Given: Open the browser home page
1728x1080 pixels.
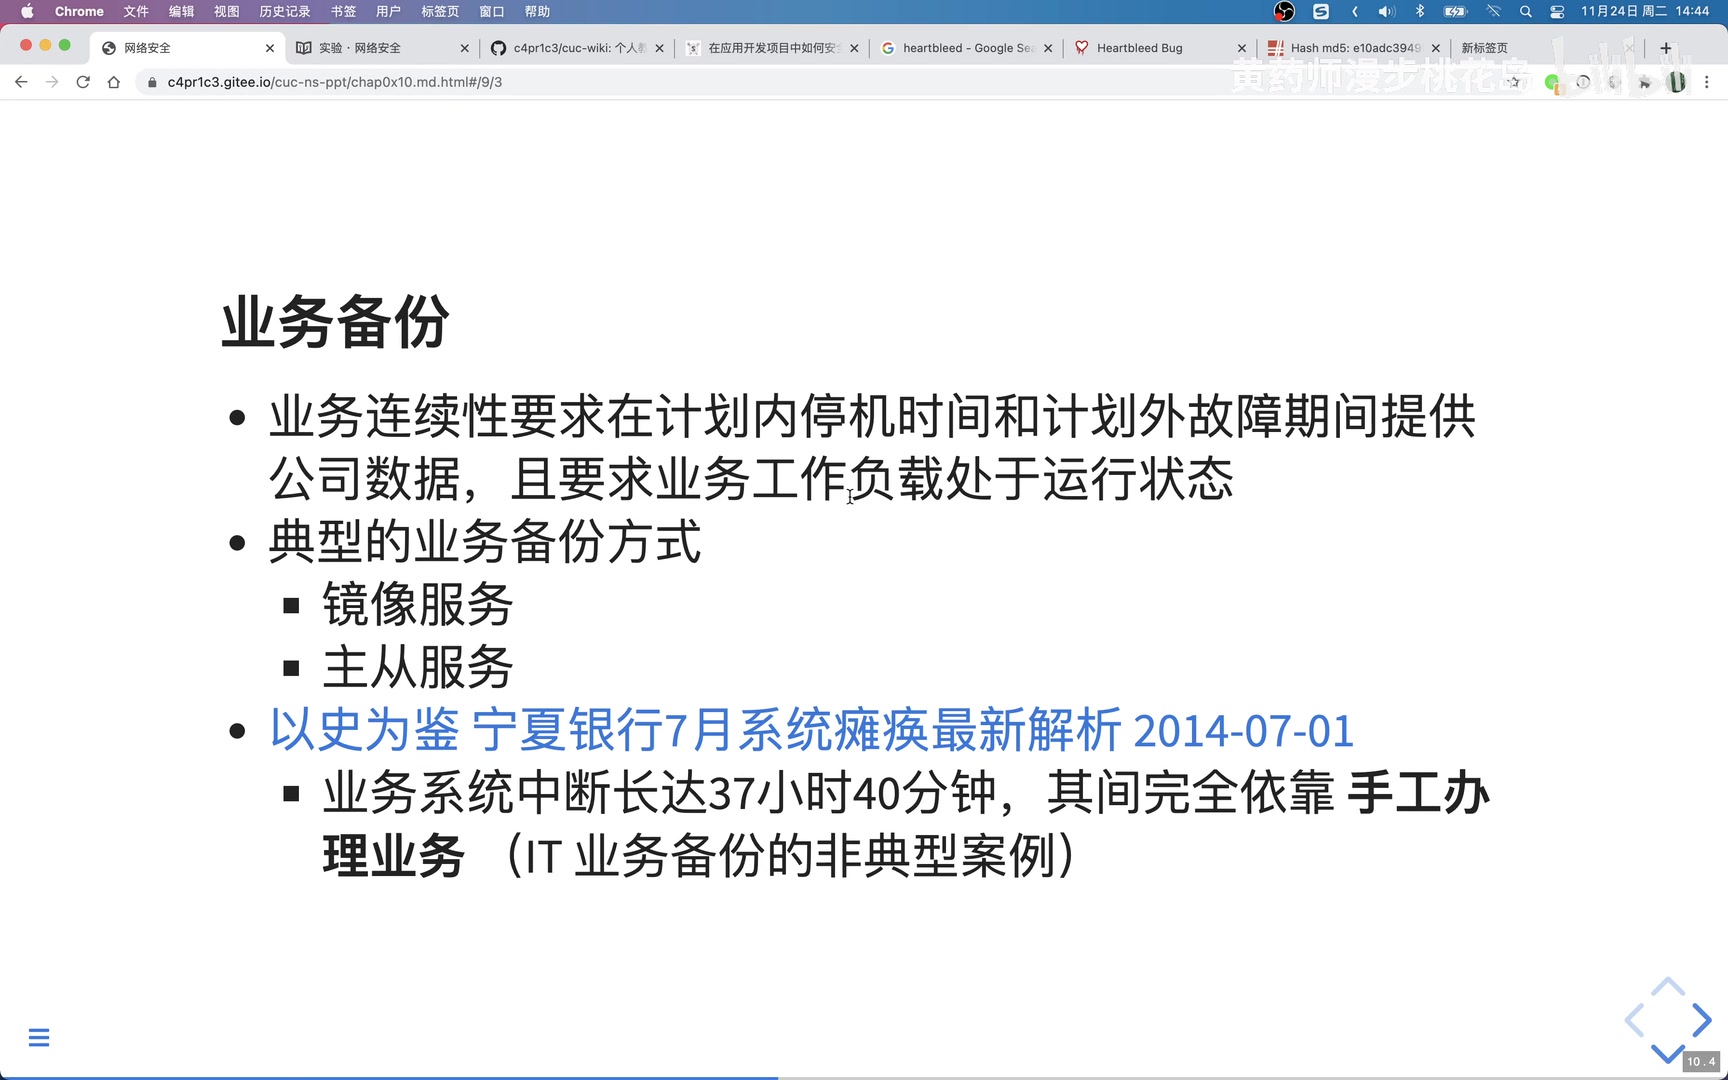Looking at the screenshot, I should pos(114,82).
